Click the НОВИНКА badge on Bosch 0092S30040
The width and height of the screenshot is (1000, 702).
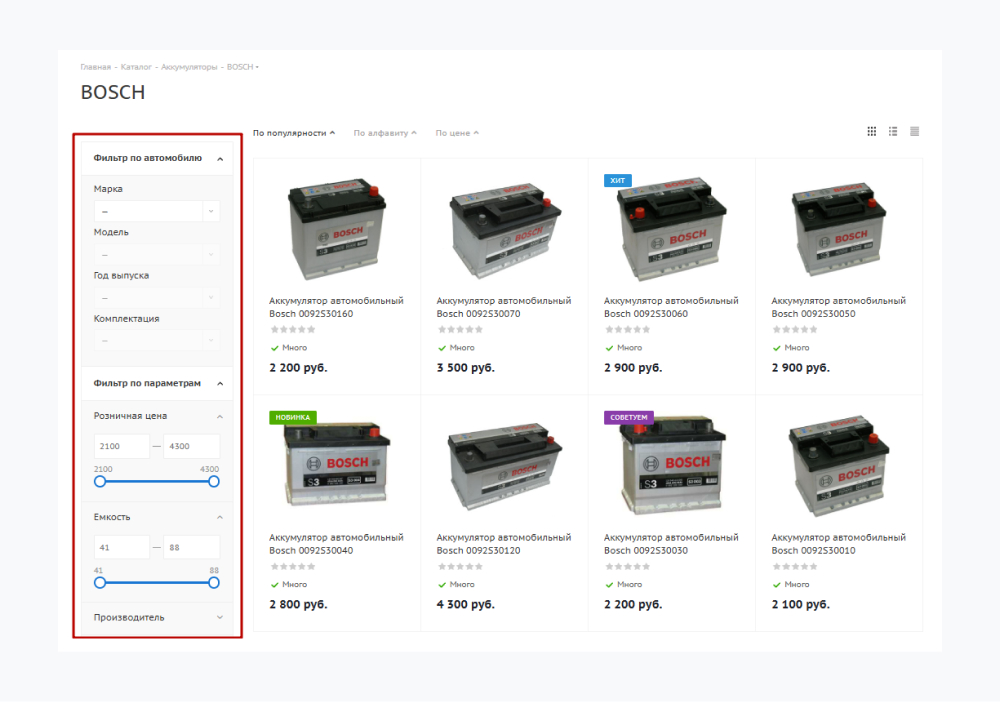click(292, 417)
